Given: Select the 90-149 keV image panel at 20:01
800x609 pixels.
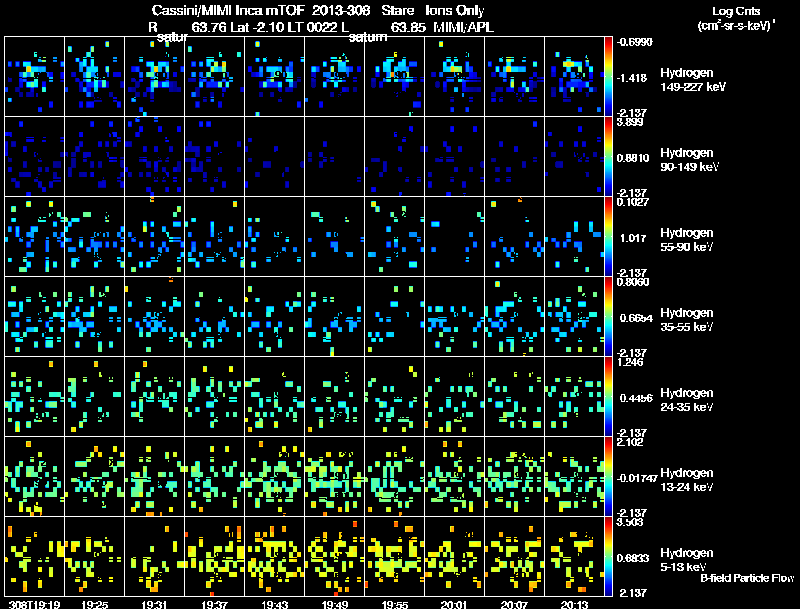Looking at the screenshot, I should 454,157.
